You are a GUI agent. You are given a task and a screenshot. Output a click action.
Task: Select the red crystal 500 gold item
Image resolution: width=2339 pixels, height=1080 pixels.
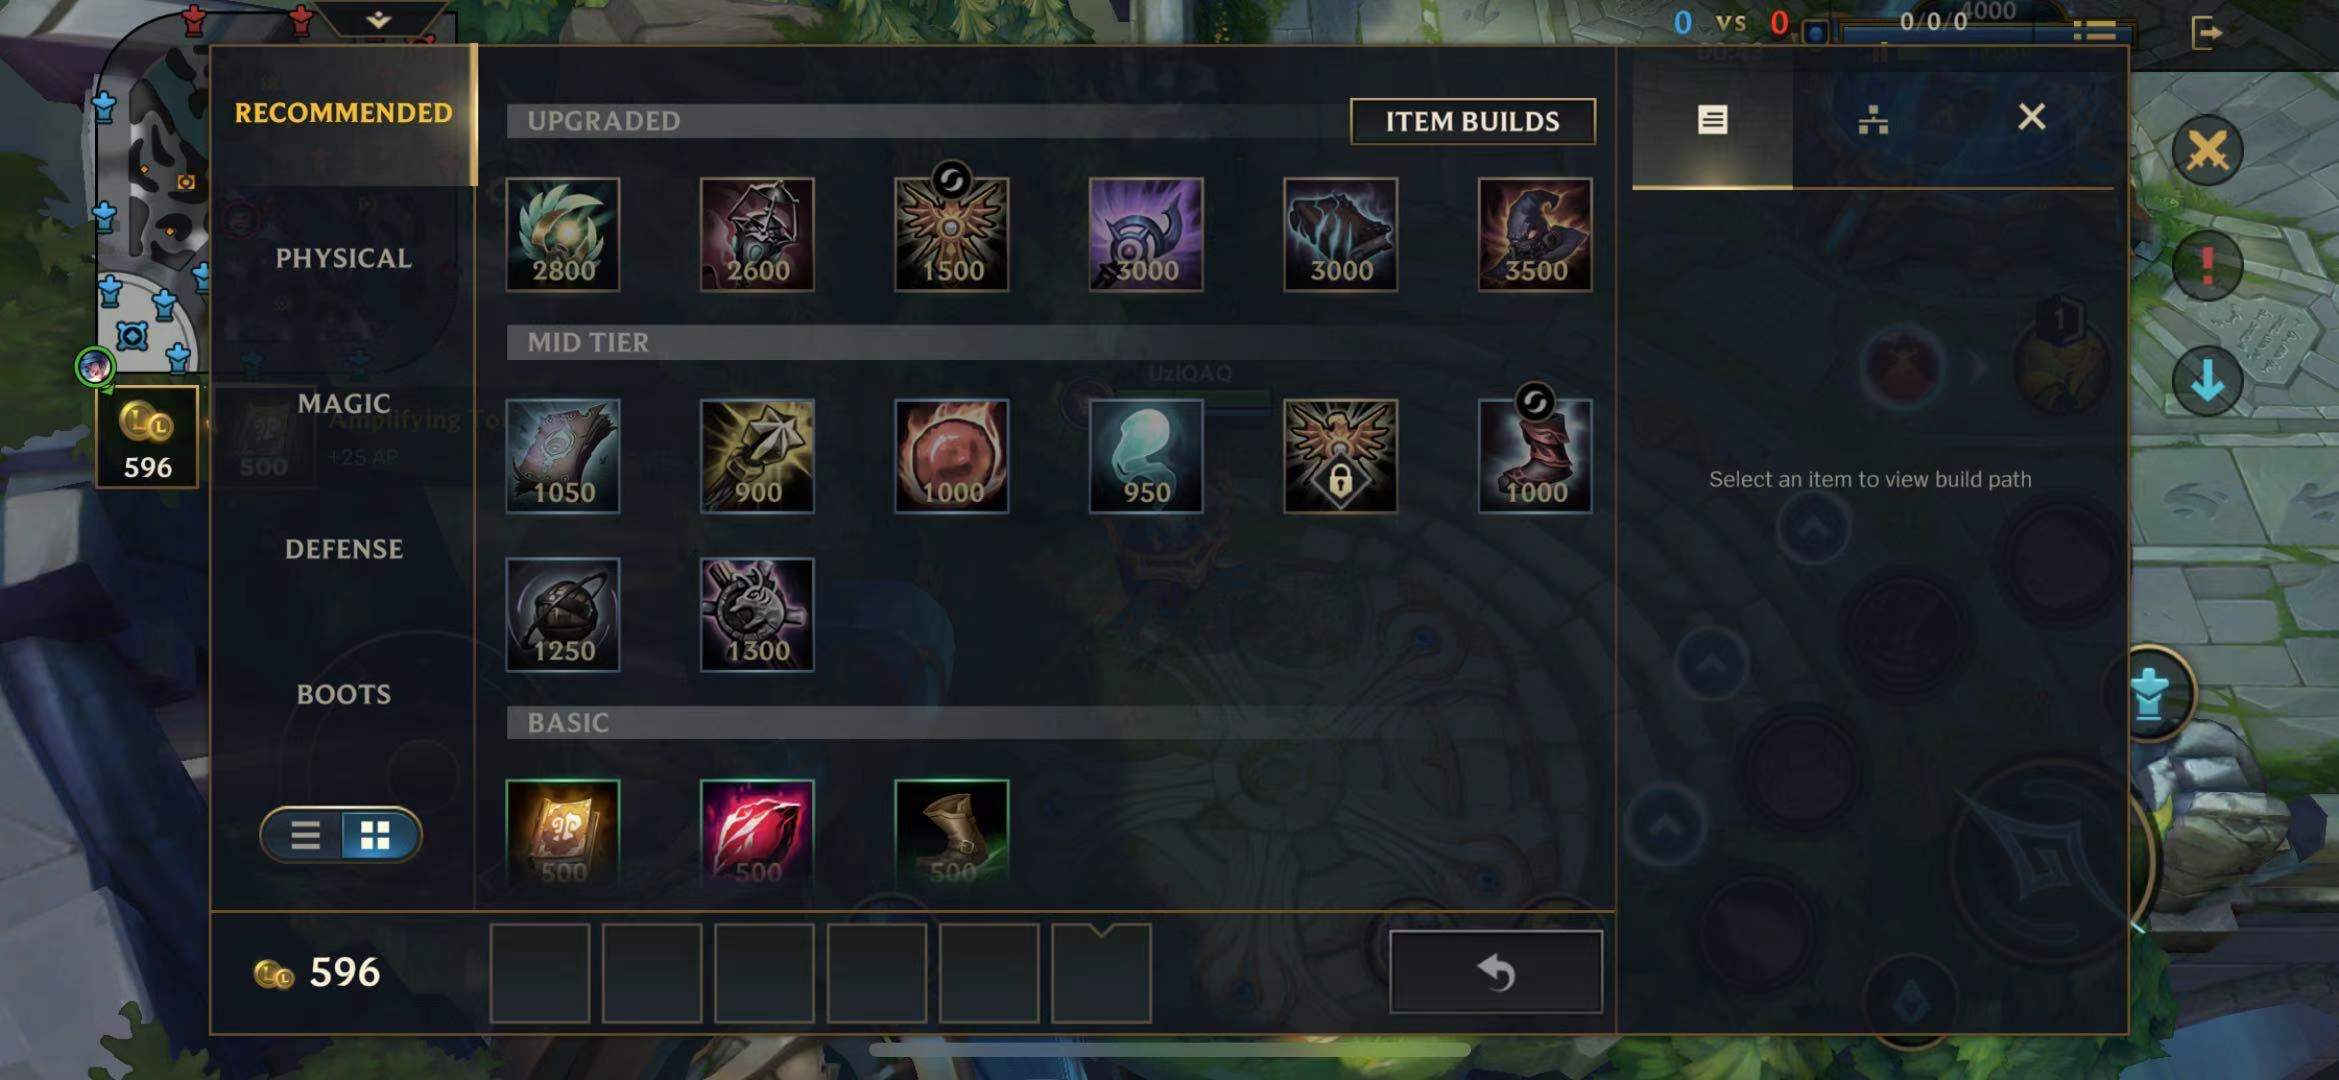pos(757,832)
